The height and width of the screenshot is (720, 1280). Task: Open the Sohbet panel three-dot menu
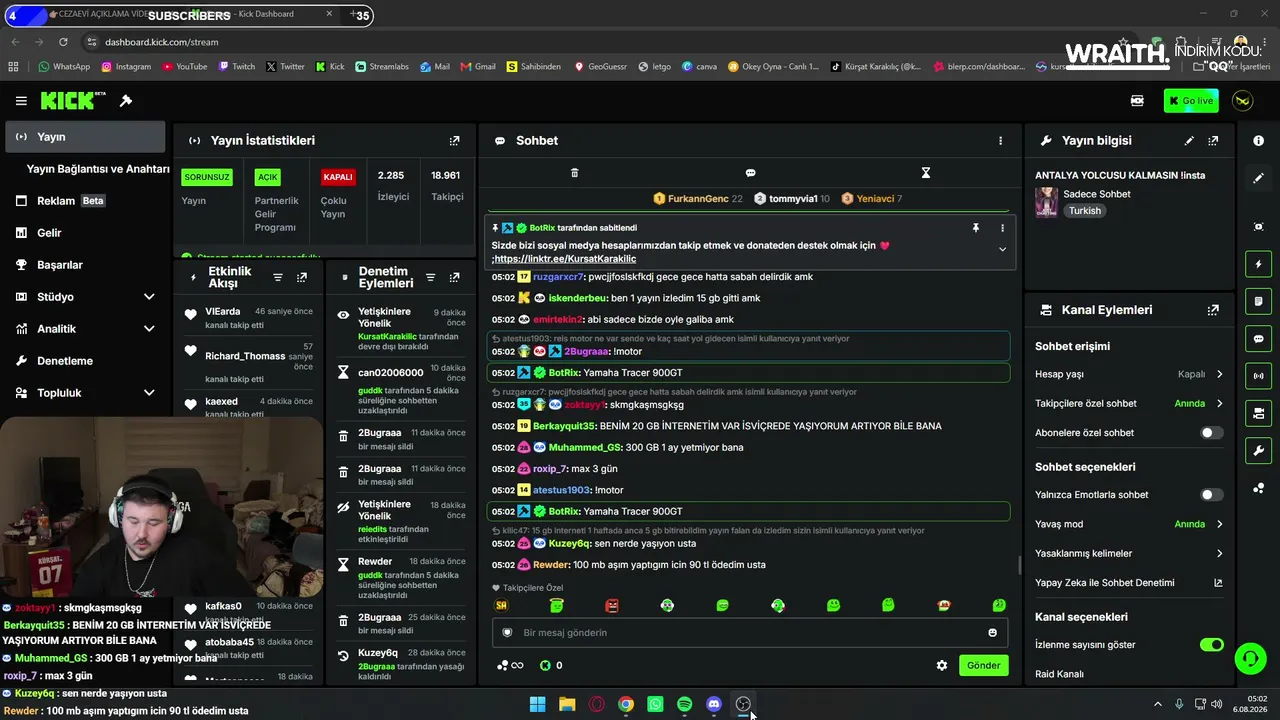(1000, 141)
